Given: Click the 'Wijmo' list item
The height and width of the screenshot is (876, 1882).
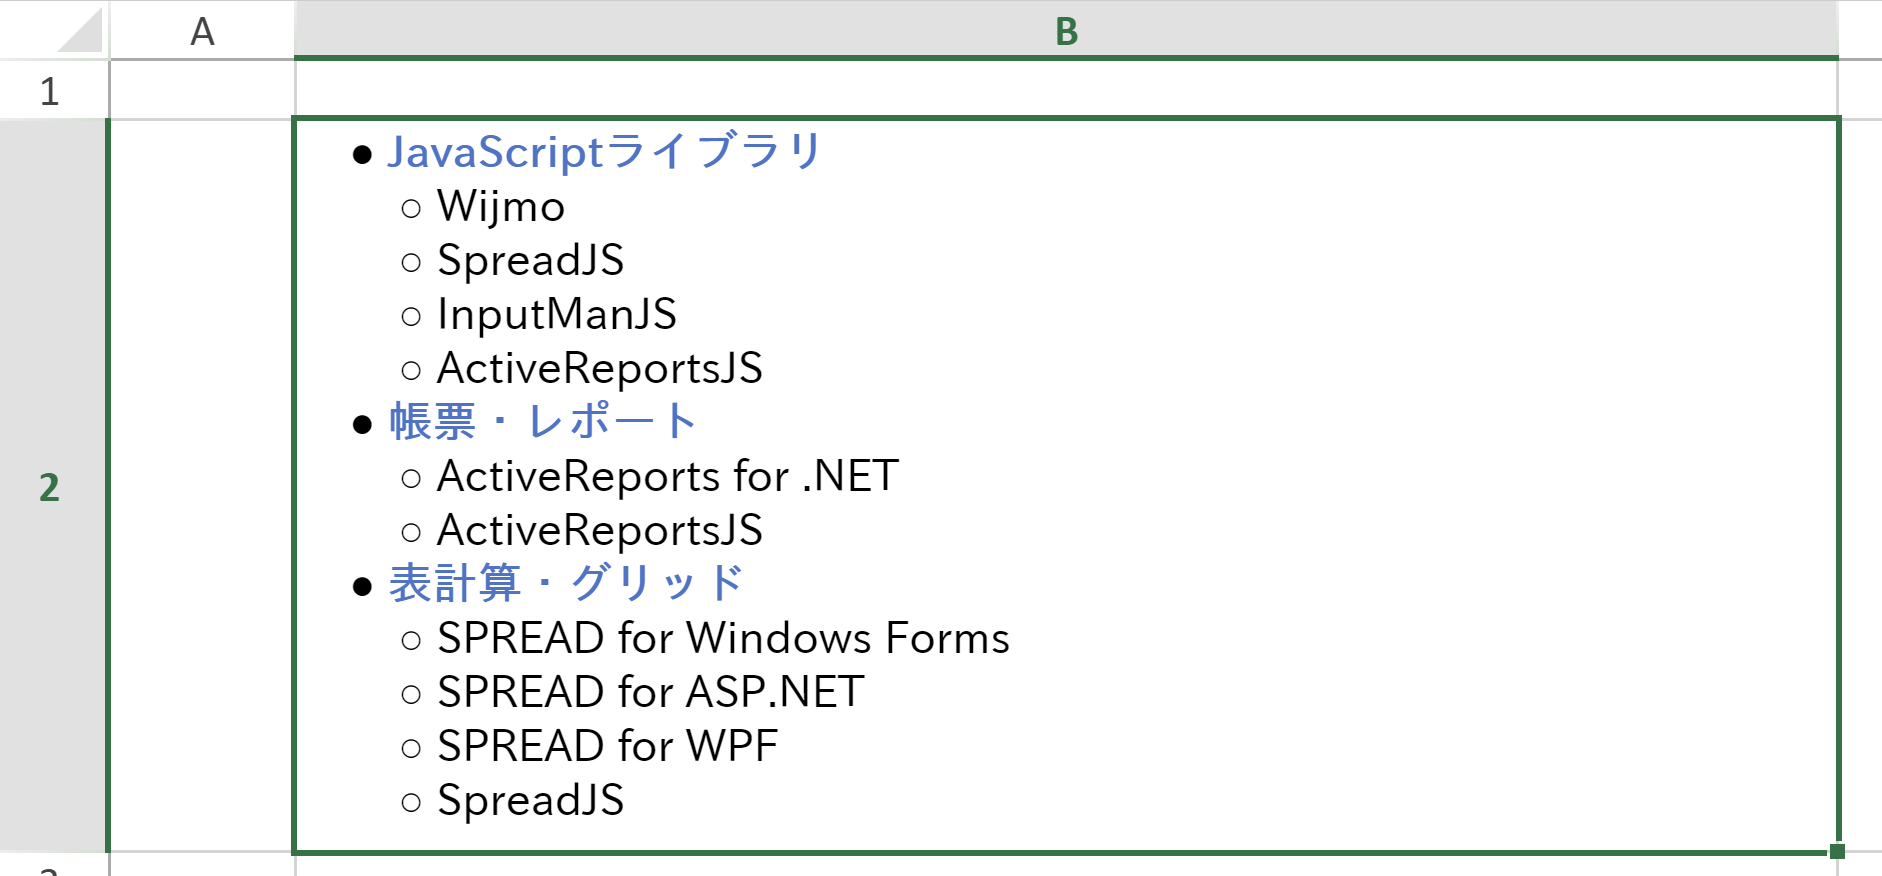Looking at the screenshot, I should (501, 207).
